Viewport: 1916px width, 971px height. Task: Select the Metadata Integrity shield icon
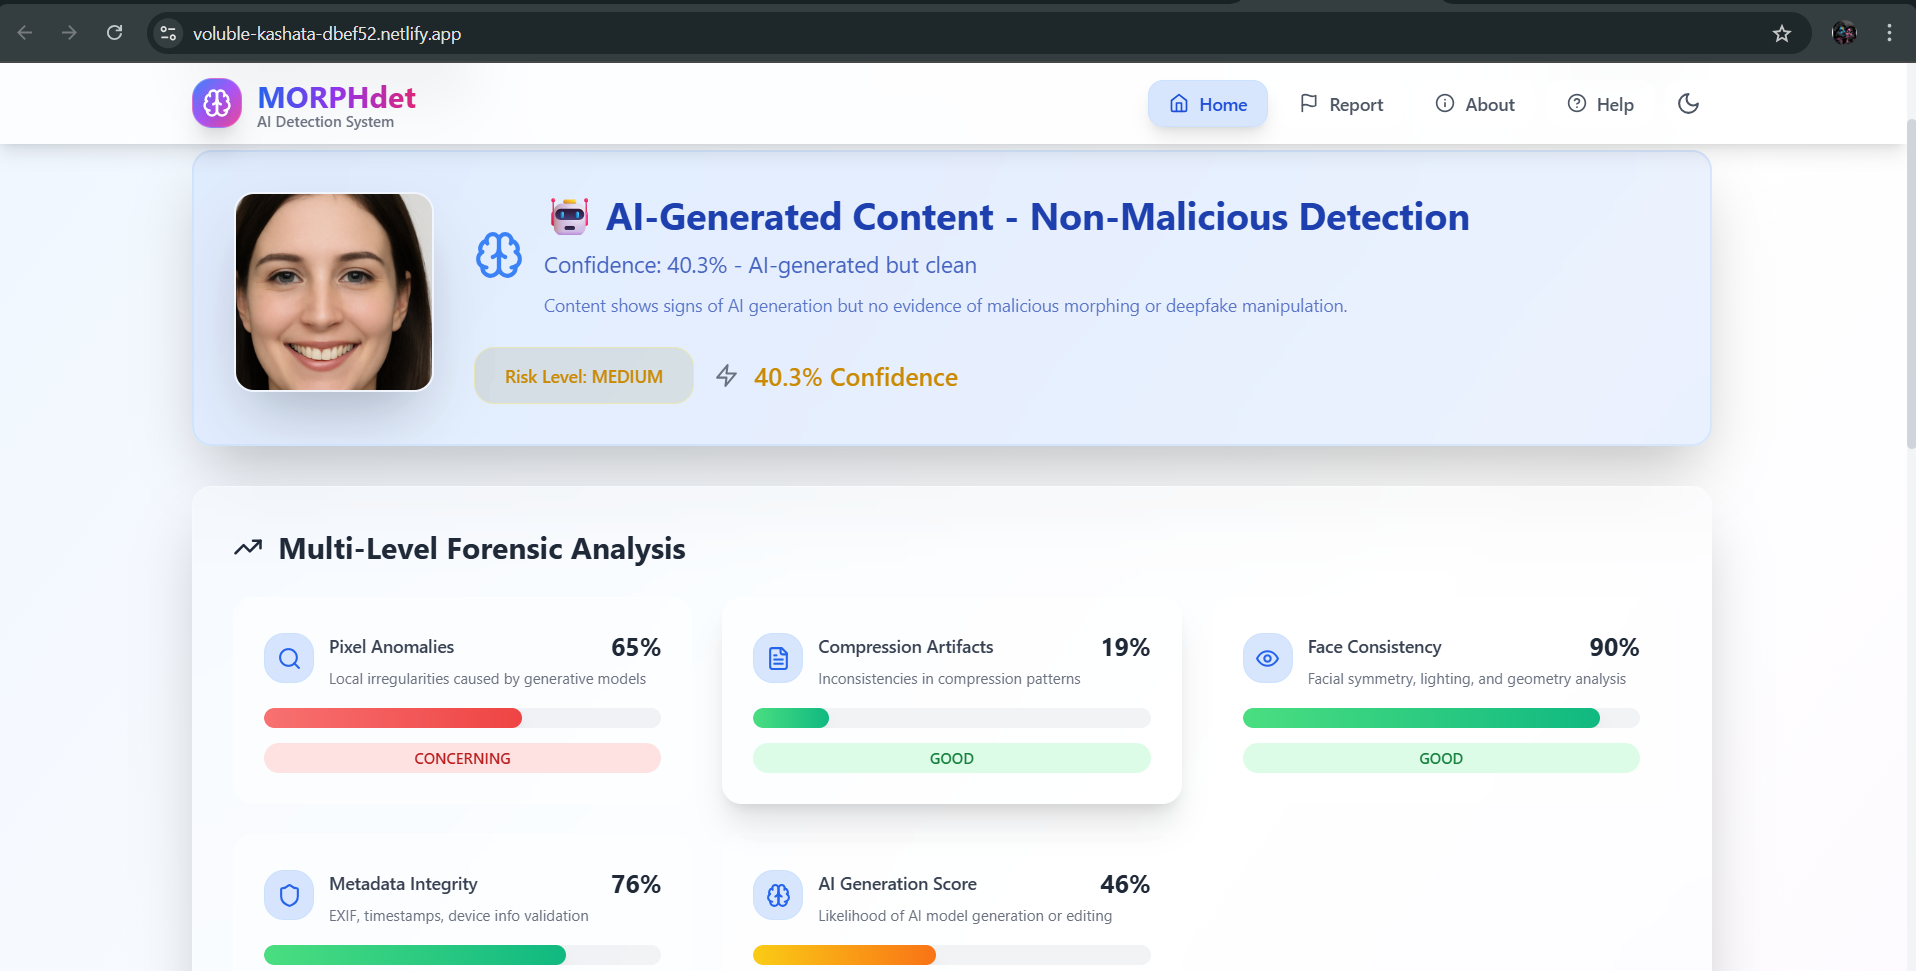point(288,895)
